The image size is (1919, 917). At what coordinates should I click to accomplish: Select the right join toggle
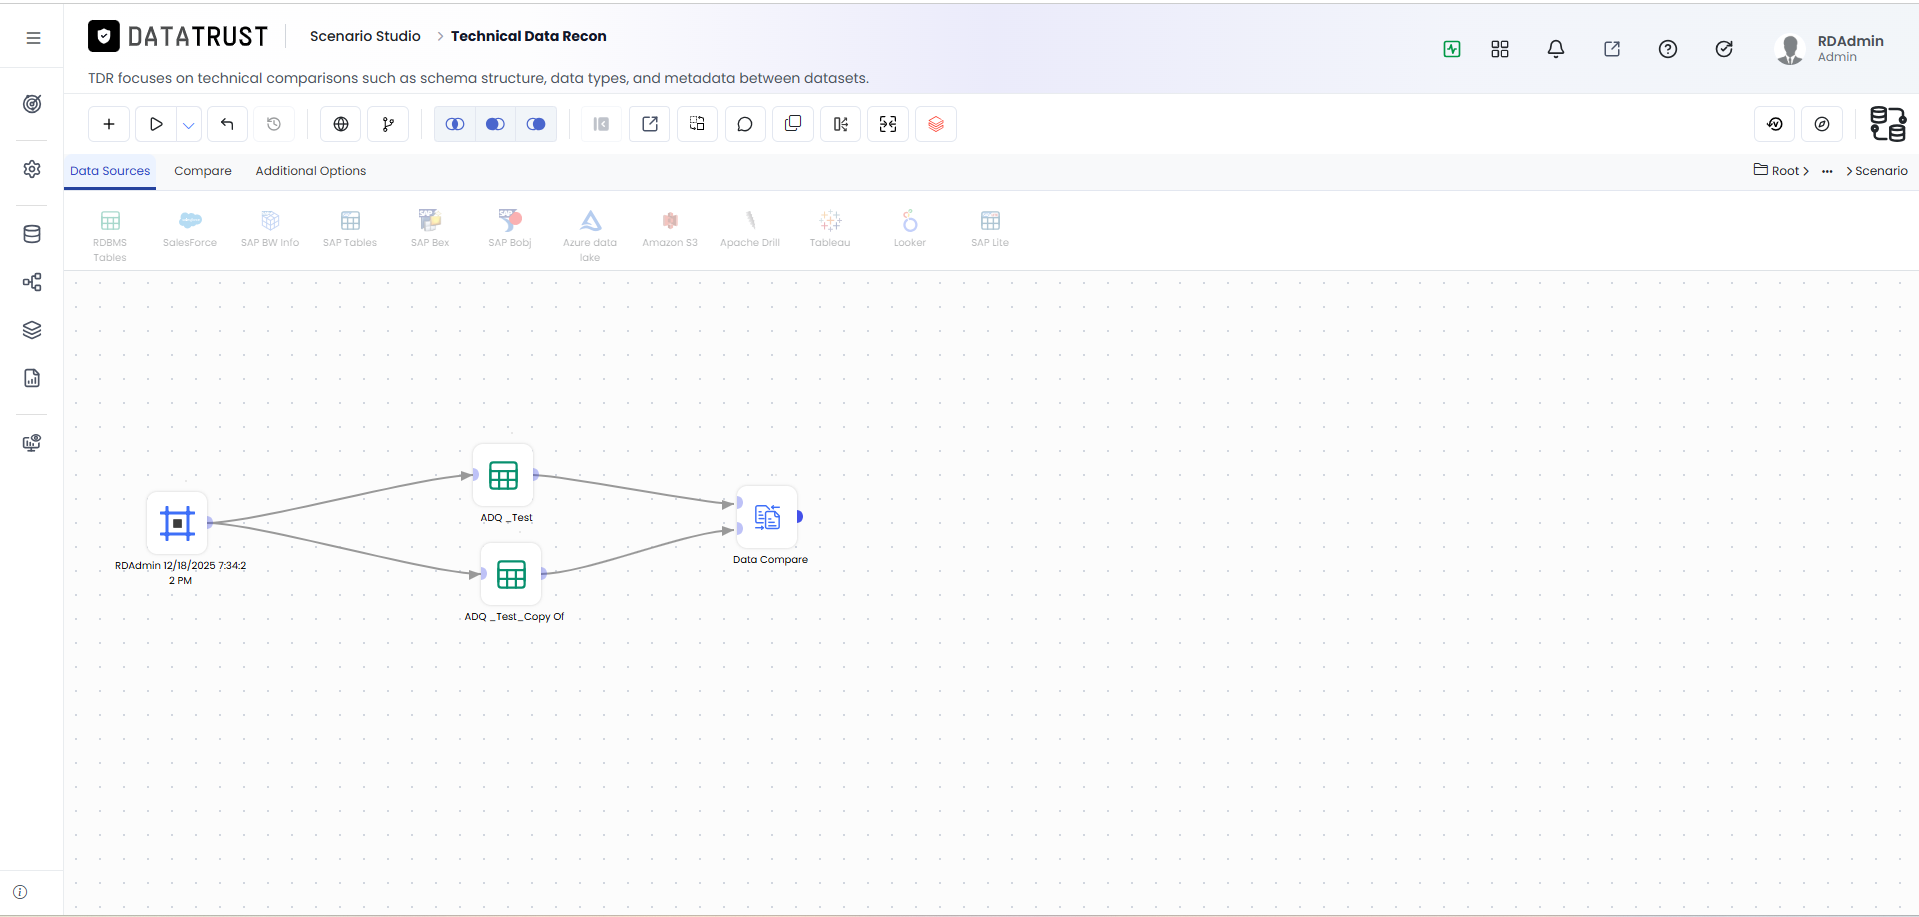coord(536,124)
